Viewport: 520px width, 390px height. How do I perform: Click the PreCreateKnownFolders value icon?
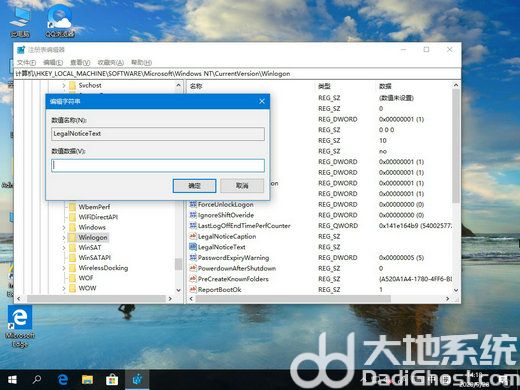point(193,279)
